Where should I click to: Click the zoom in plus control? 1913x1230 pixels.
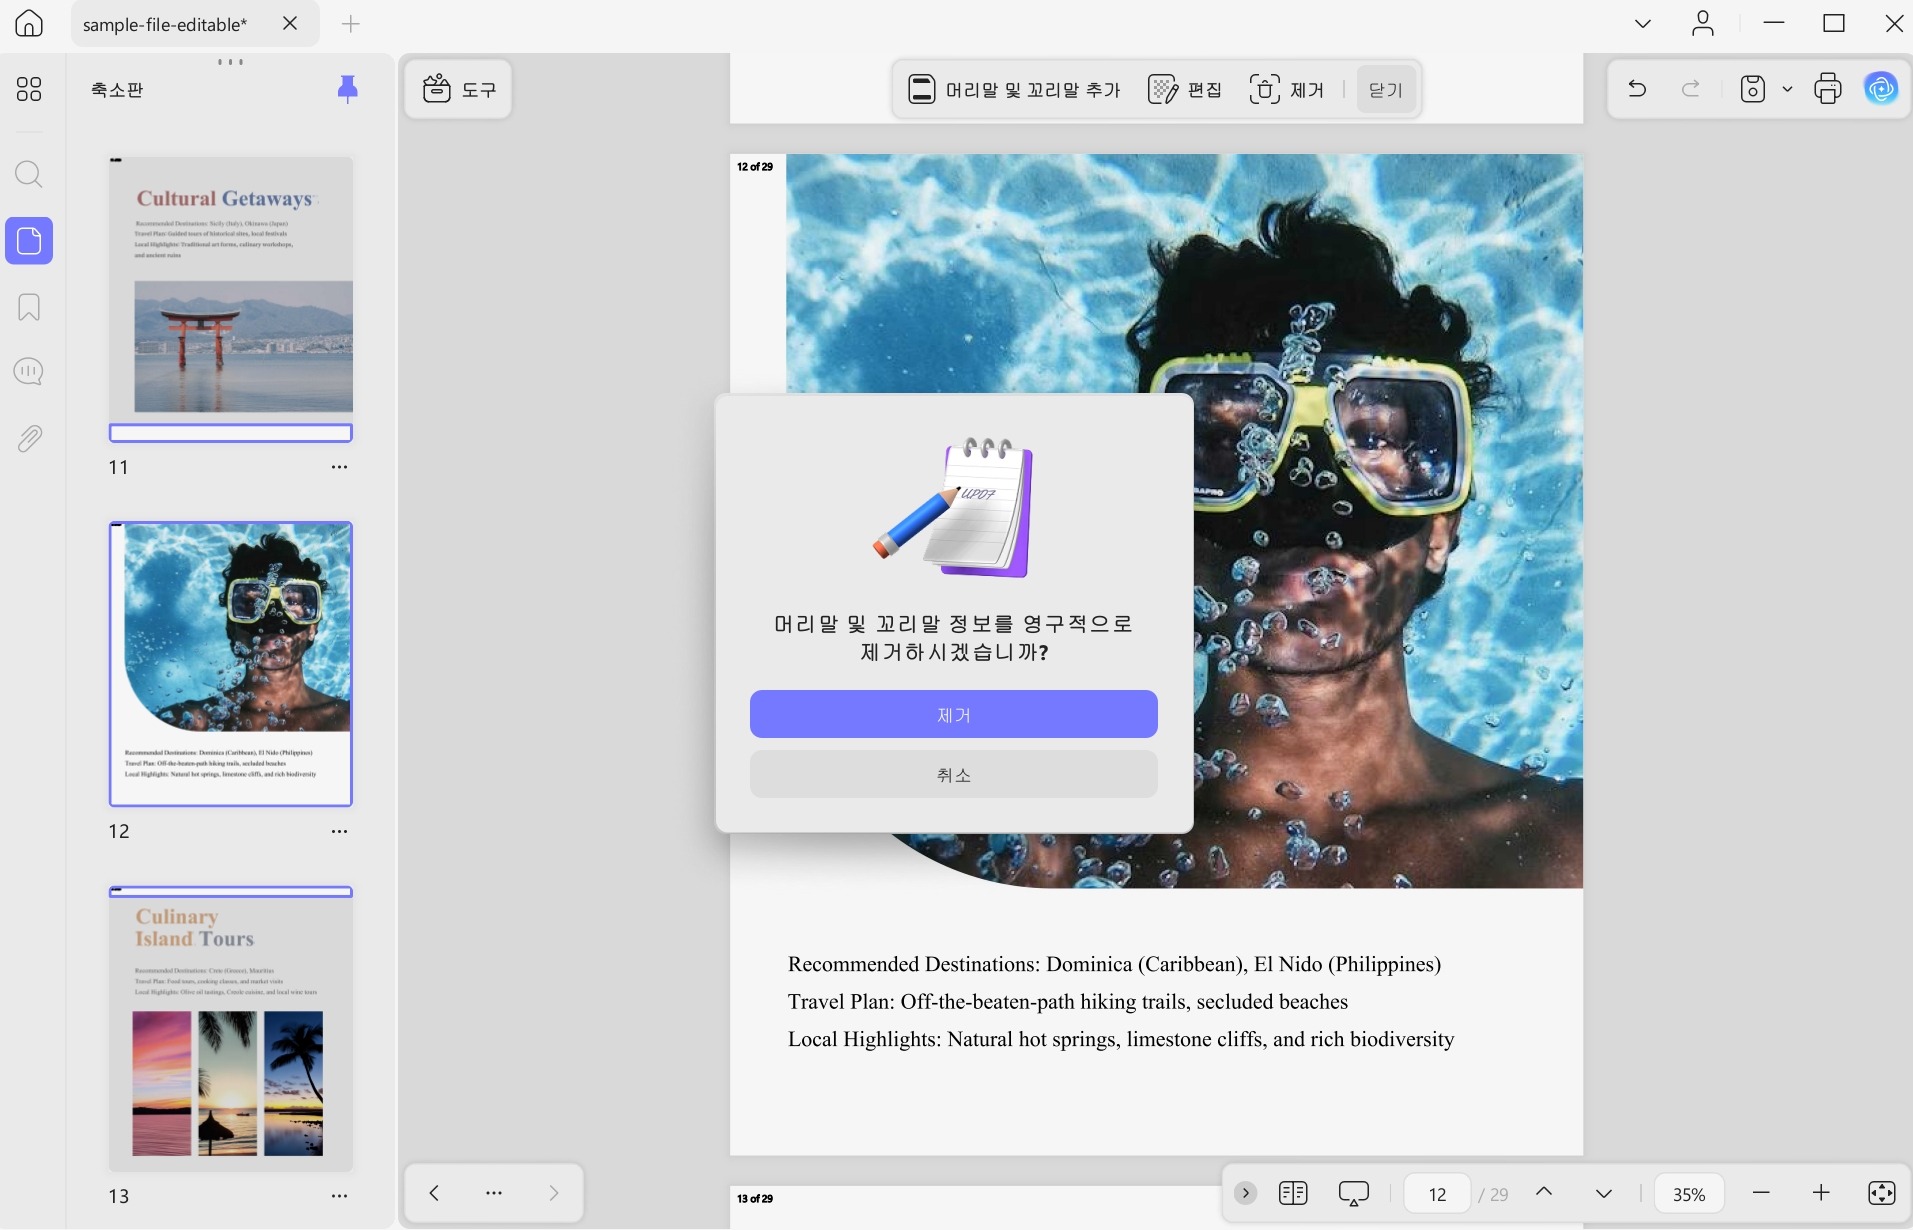[x=1821, y=1193]
